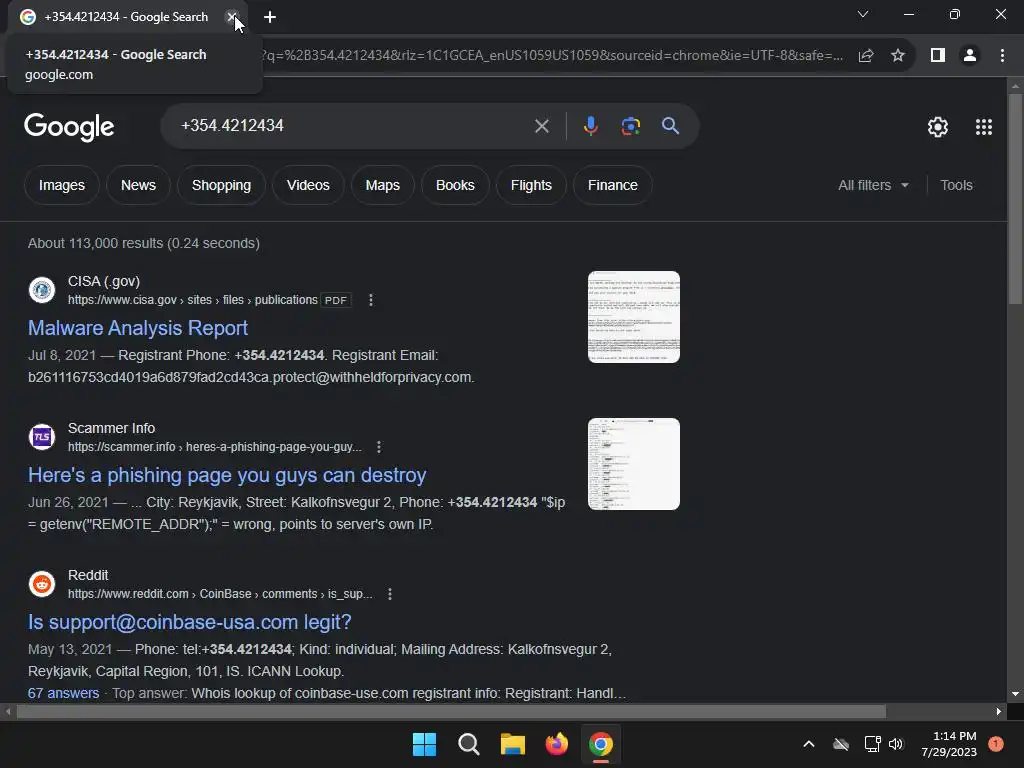This screenshot has height=768, width=1024.
Task: Click the scammer.info URL breadcrumb
Action: click(x=214, y=447)
